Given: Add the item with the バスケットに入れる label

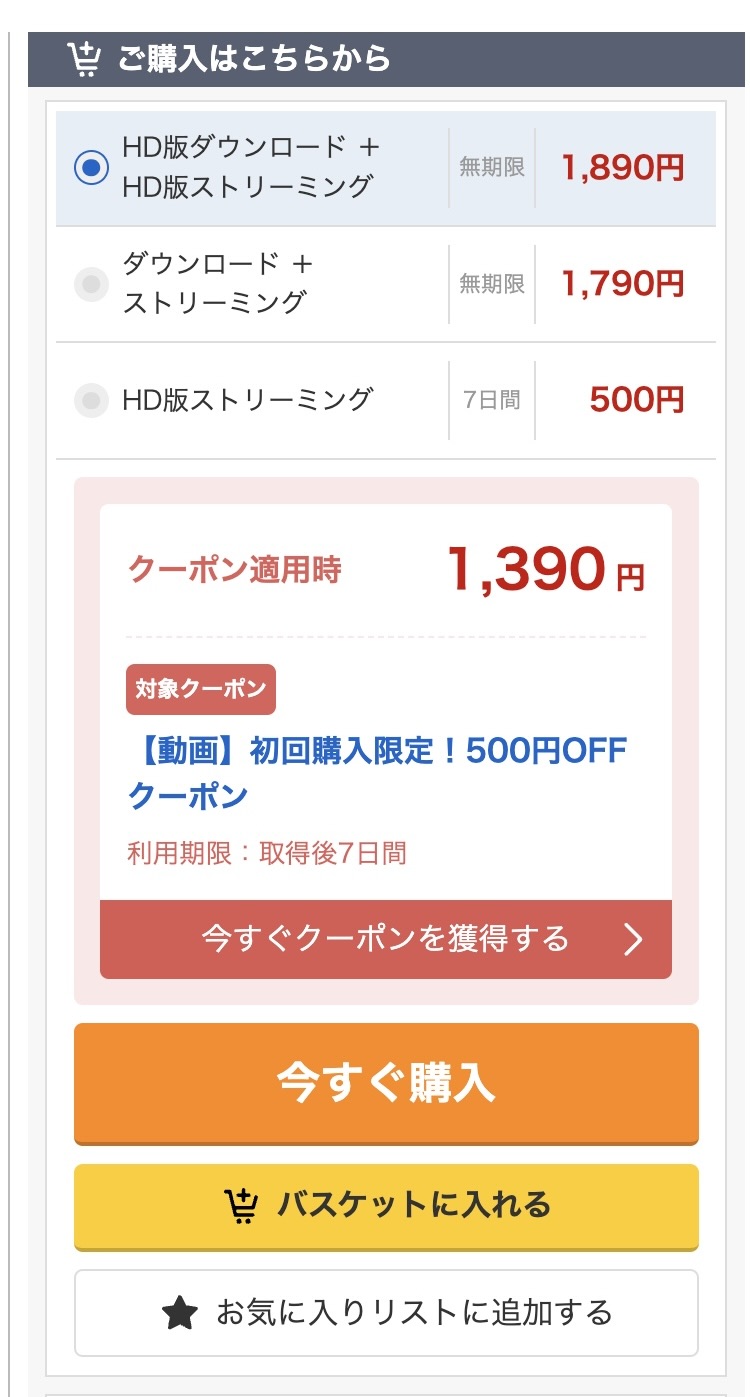Looking at the screenshot, I should (x=413, y=1206).
